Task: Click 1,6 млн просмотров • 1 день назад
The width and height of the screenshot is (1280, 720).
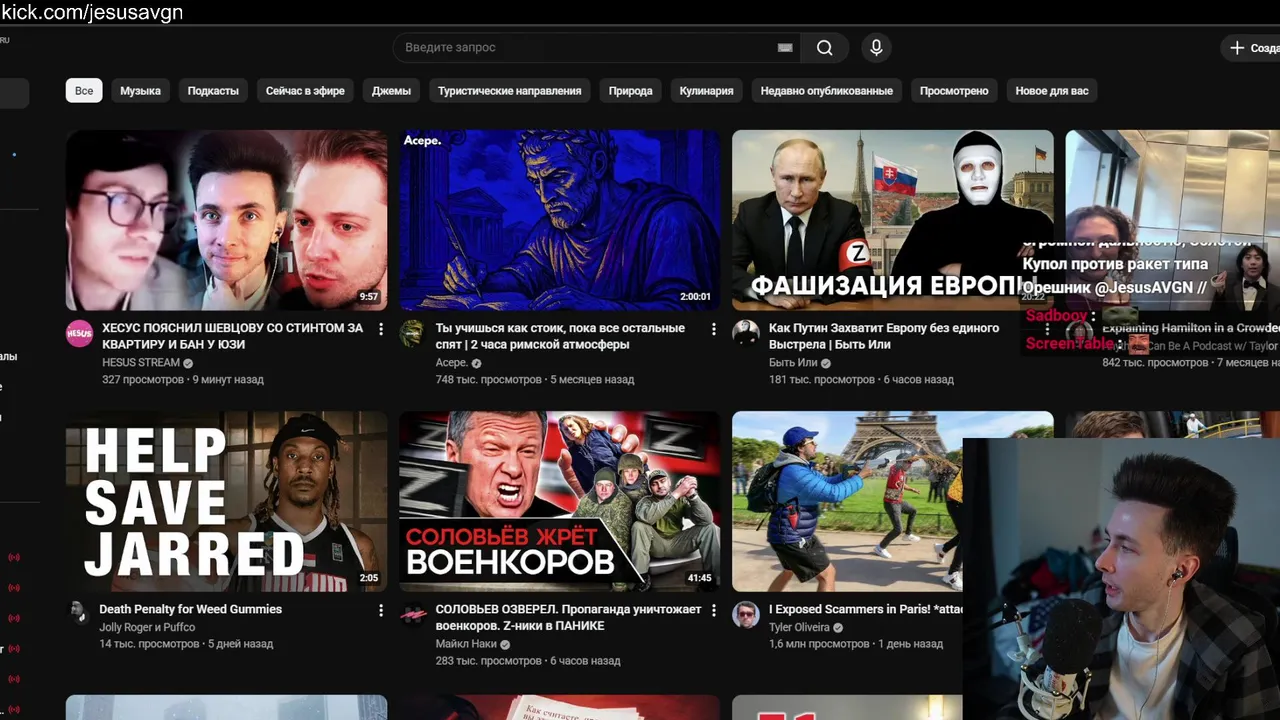Action: 856,644
